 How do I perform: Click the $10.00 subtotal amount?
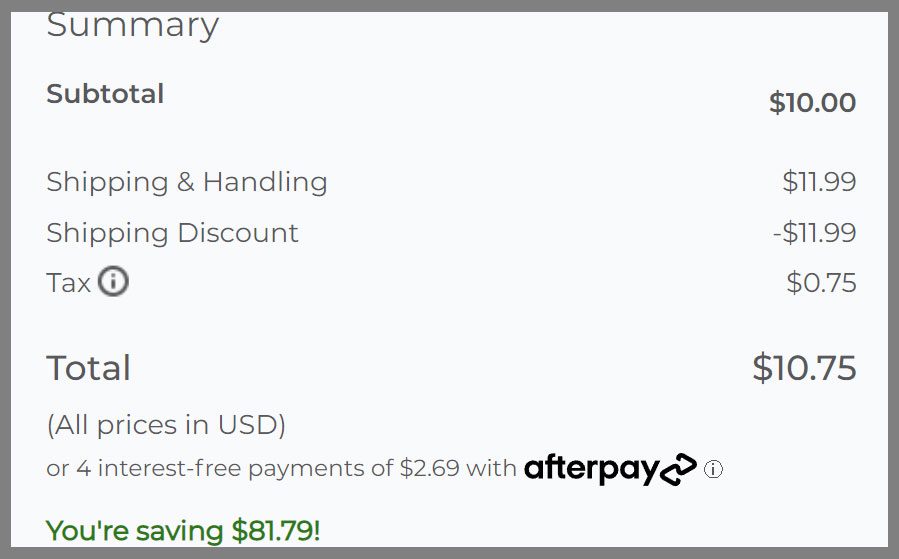tap(812, 102)
